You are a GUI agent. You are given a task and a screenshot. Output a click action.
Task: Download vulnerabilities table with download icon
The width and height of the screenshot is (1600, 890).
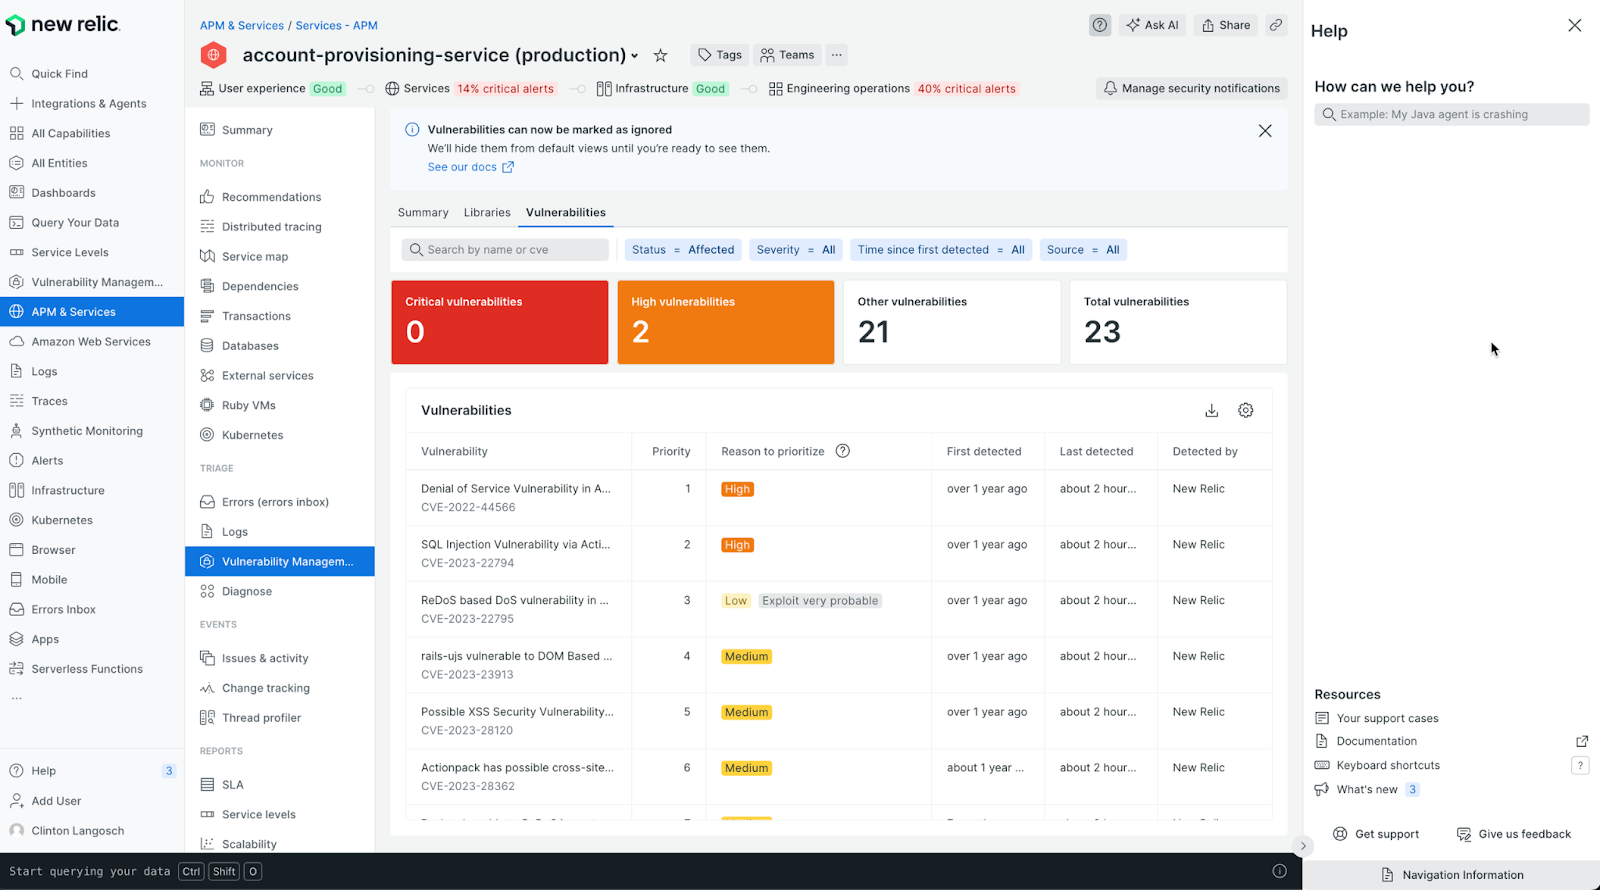(x=1211, y=410)
